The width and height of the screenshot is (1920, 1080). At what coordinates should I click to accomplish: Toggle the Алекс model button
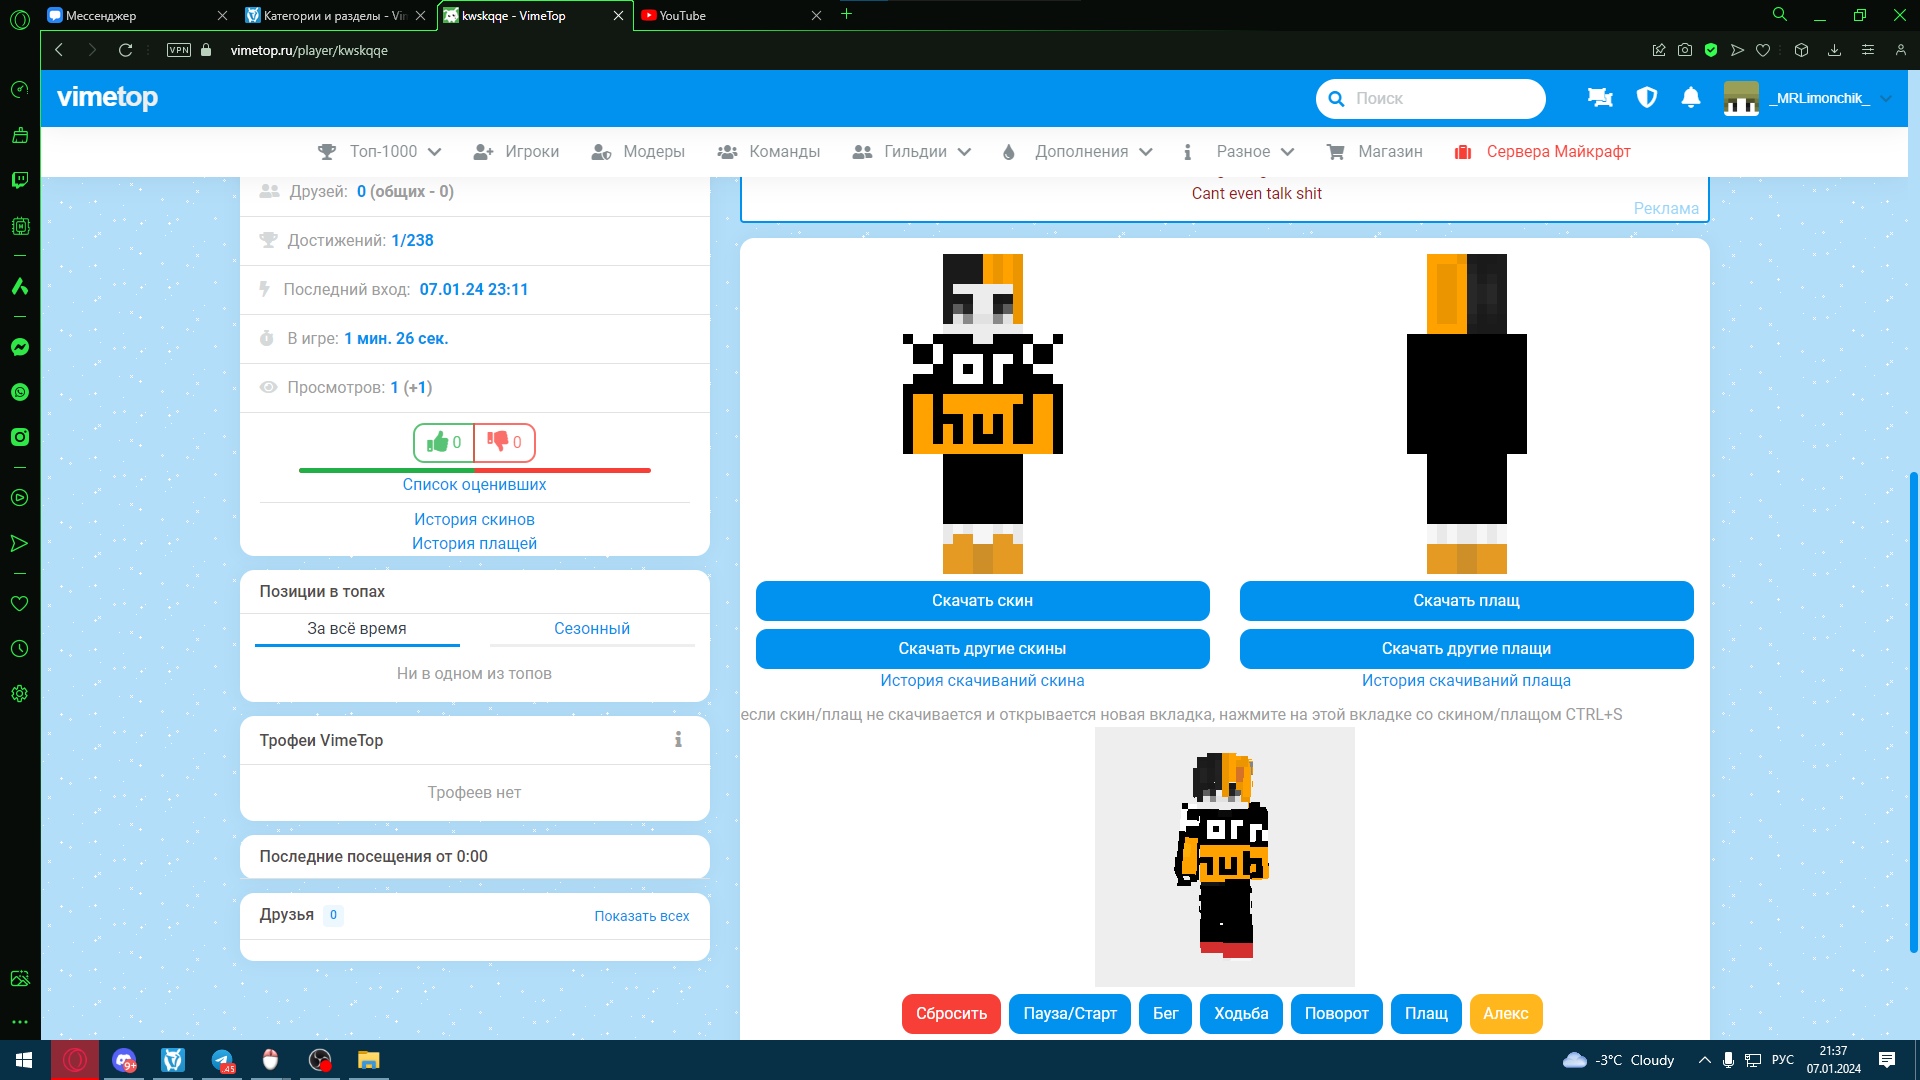tap(1505, 1013)
